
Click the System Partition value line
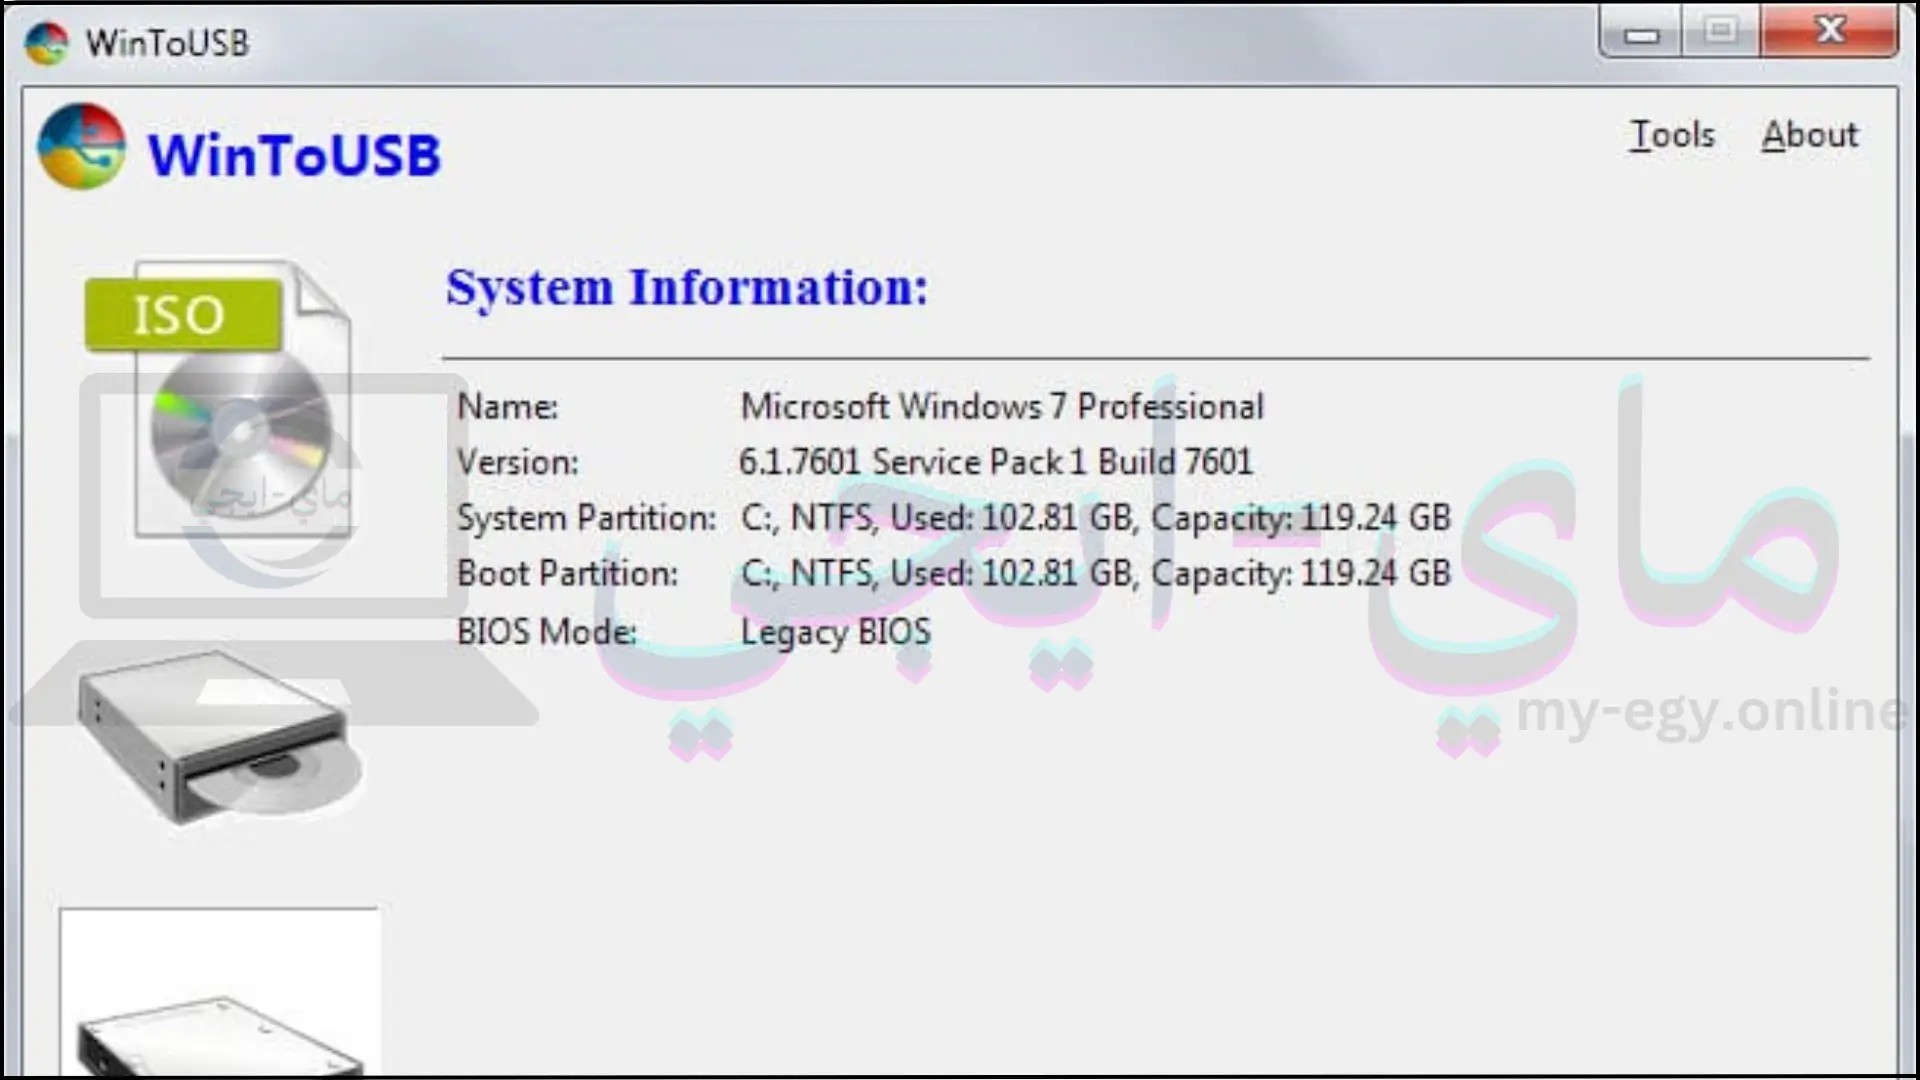(x=1096, y=518)
